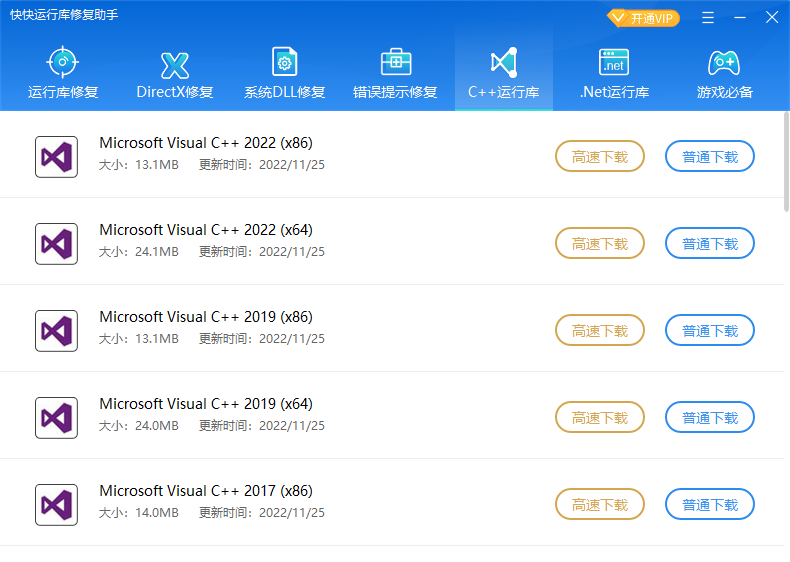The image size is (790, 562).
Task: Select the 游戏必备 gamepad icon
Action: pos(724,63)
